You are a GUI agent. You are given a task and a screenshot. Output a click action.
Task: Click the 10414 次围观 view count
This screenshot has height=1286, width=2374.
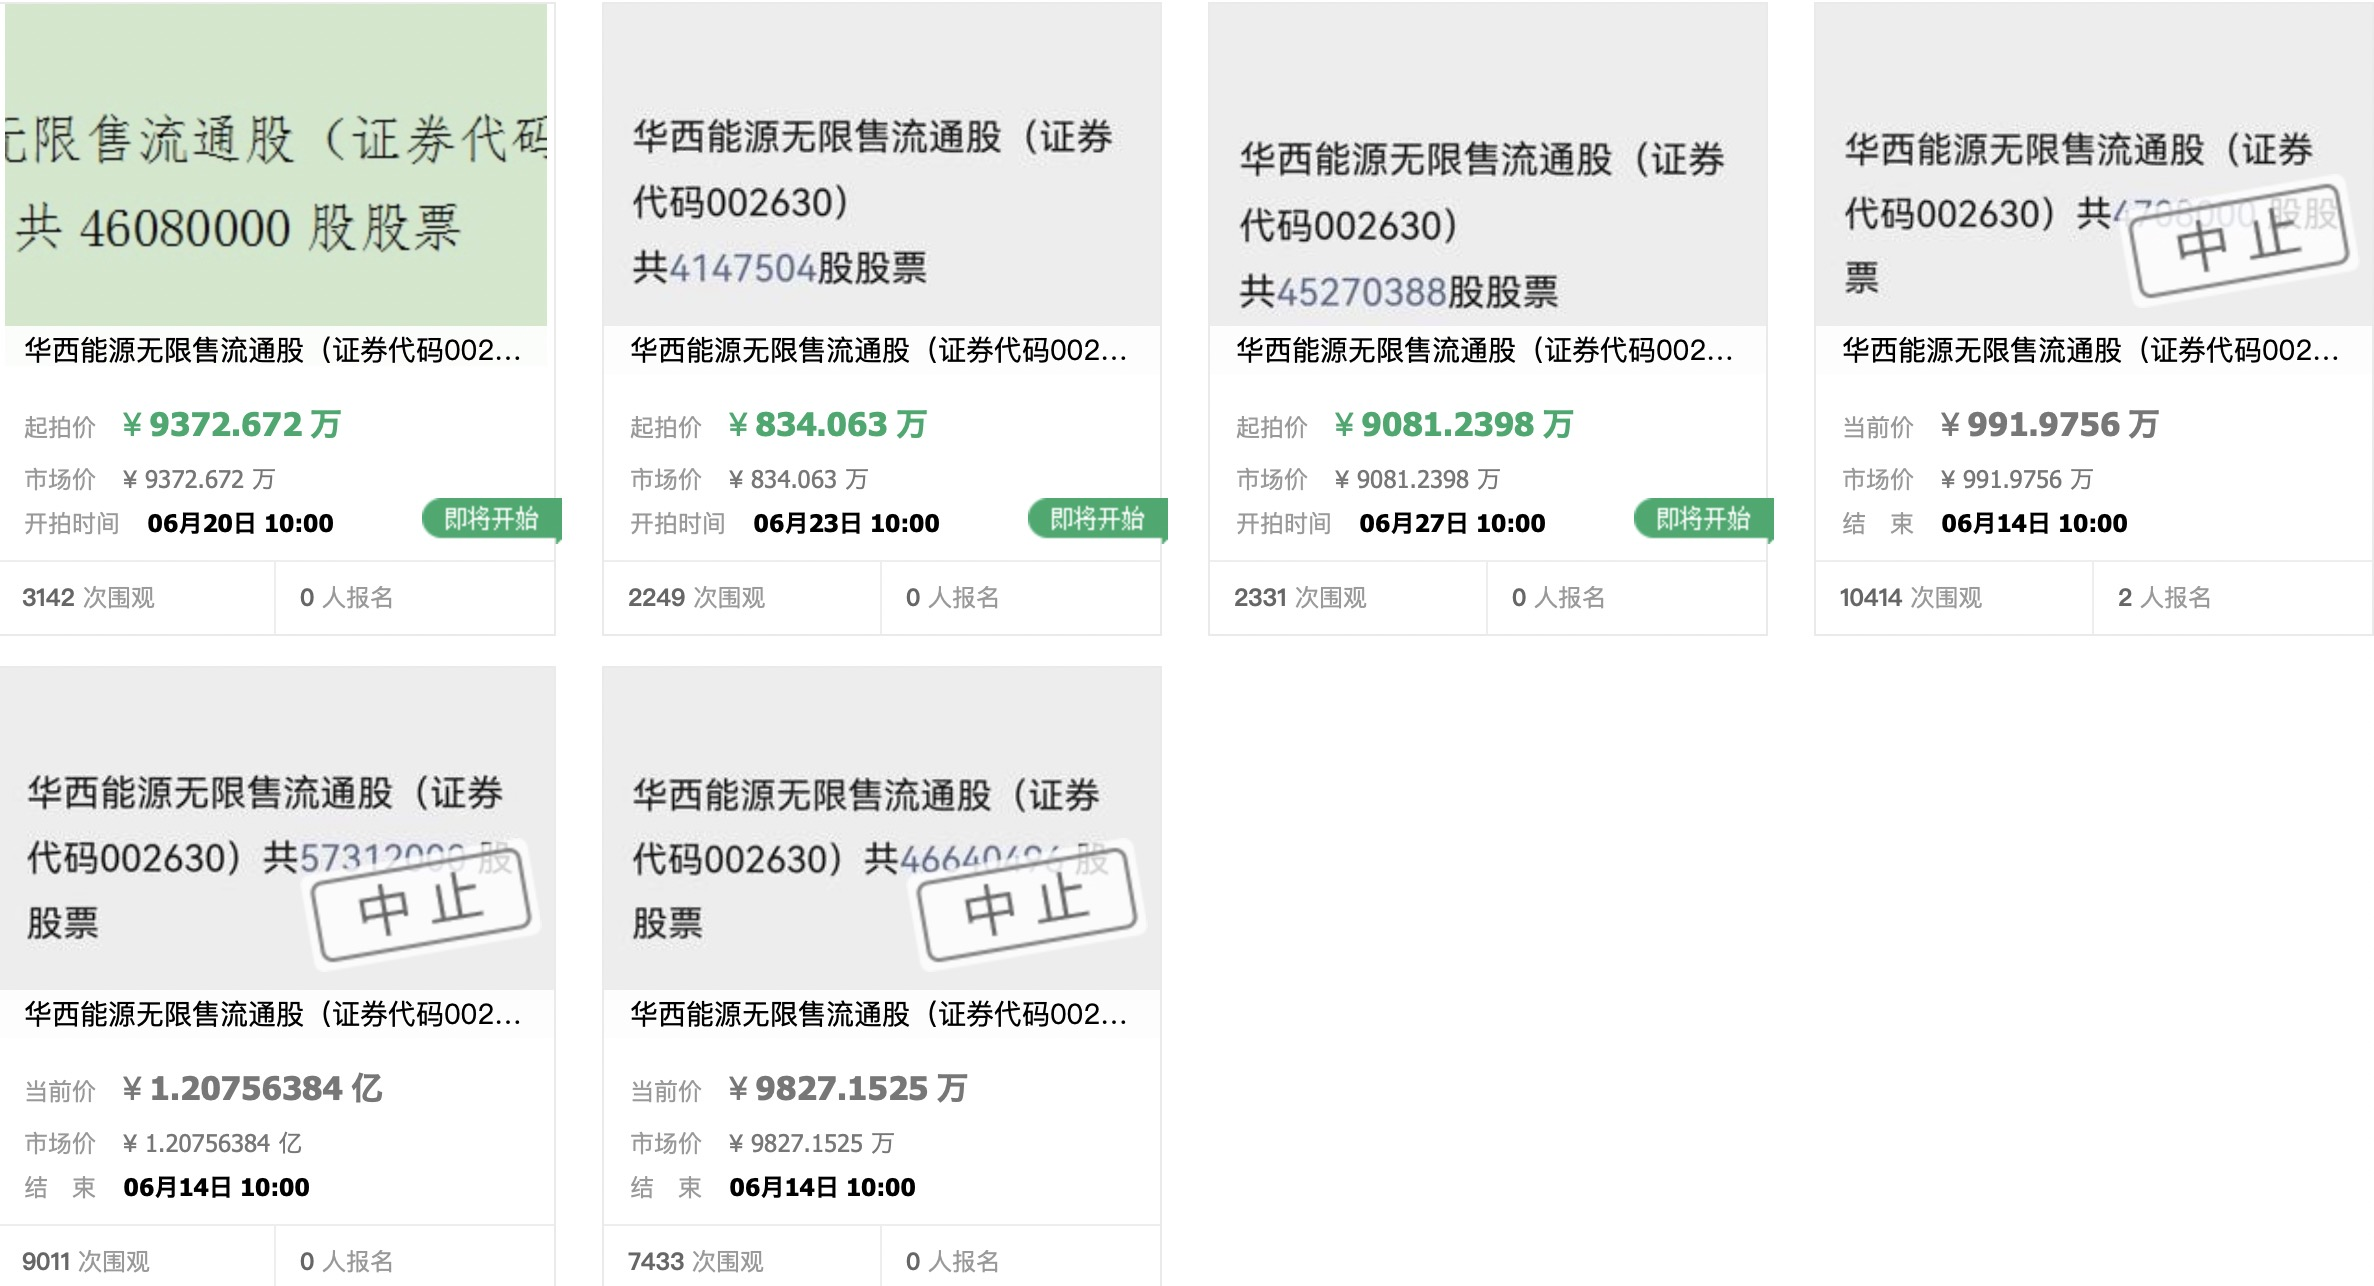point(1910,598)
